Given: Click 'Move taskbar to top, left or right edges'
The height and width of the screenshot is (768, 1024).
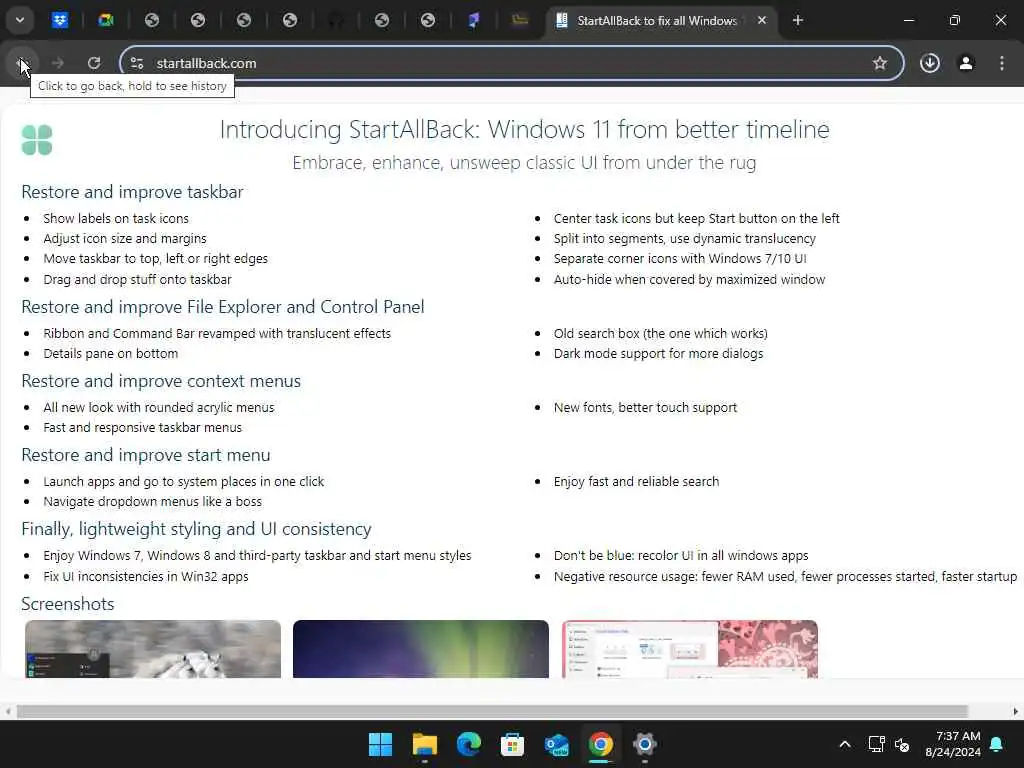Looking at the screenshot, I should pyautogui.click(x=155, y=259).
